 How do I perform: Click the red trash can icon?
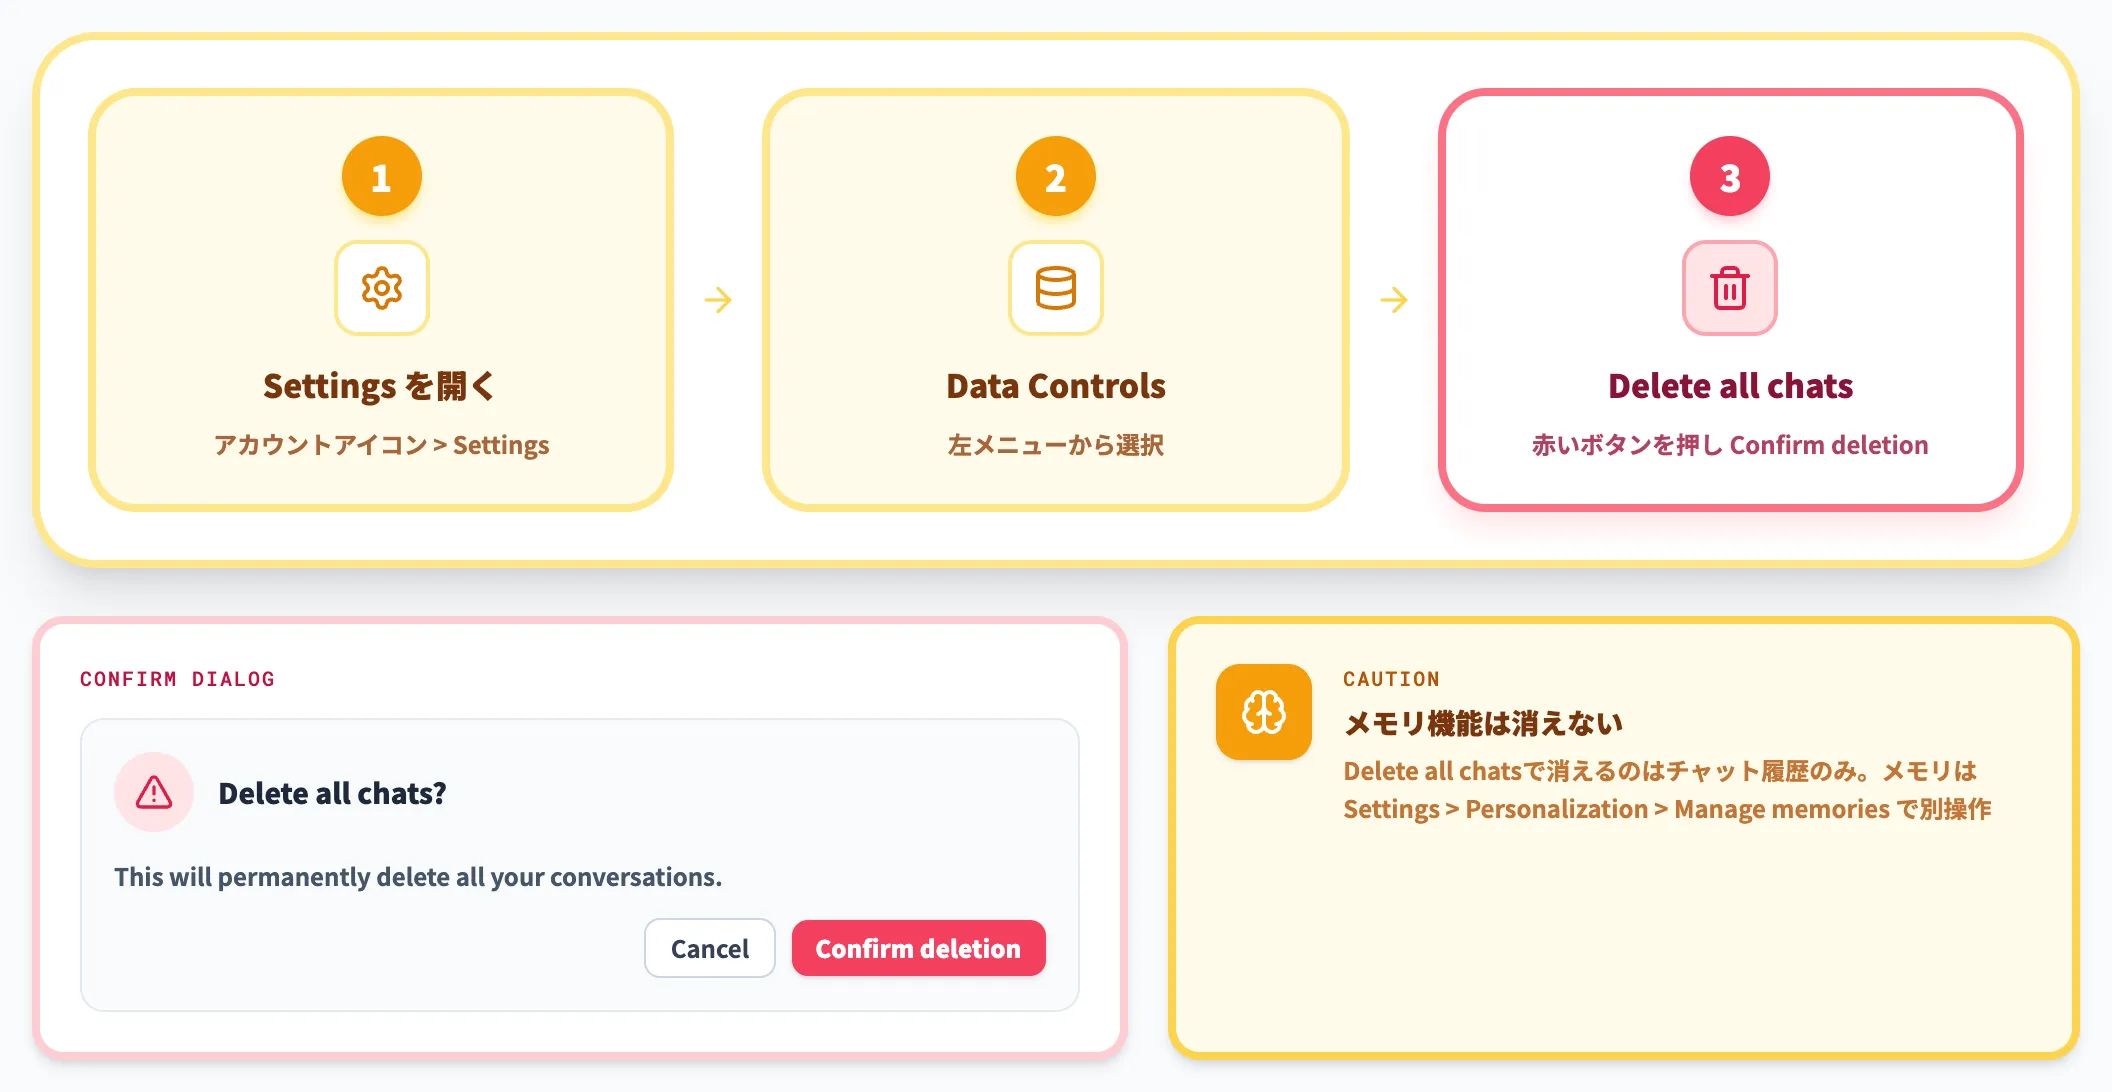(x=1730, y=288)
